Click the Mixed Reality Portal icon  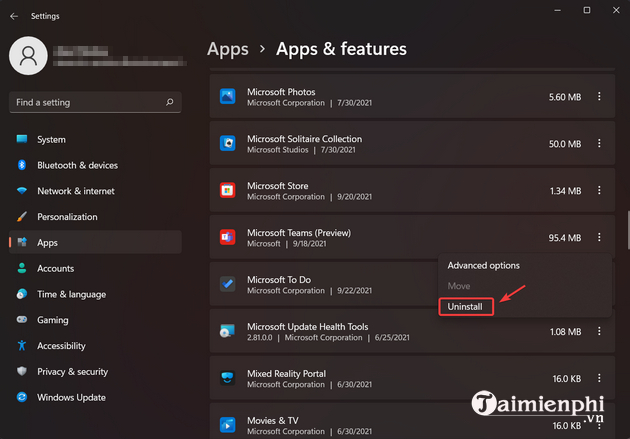227,378
